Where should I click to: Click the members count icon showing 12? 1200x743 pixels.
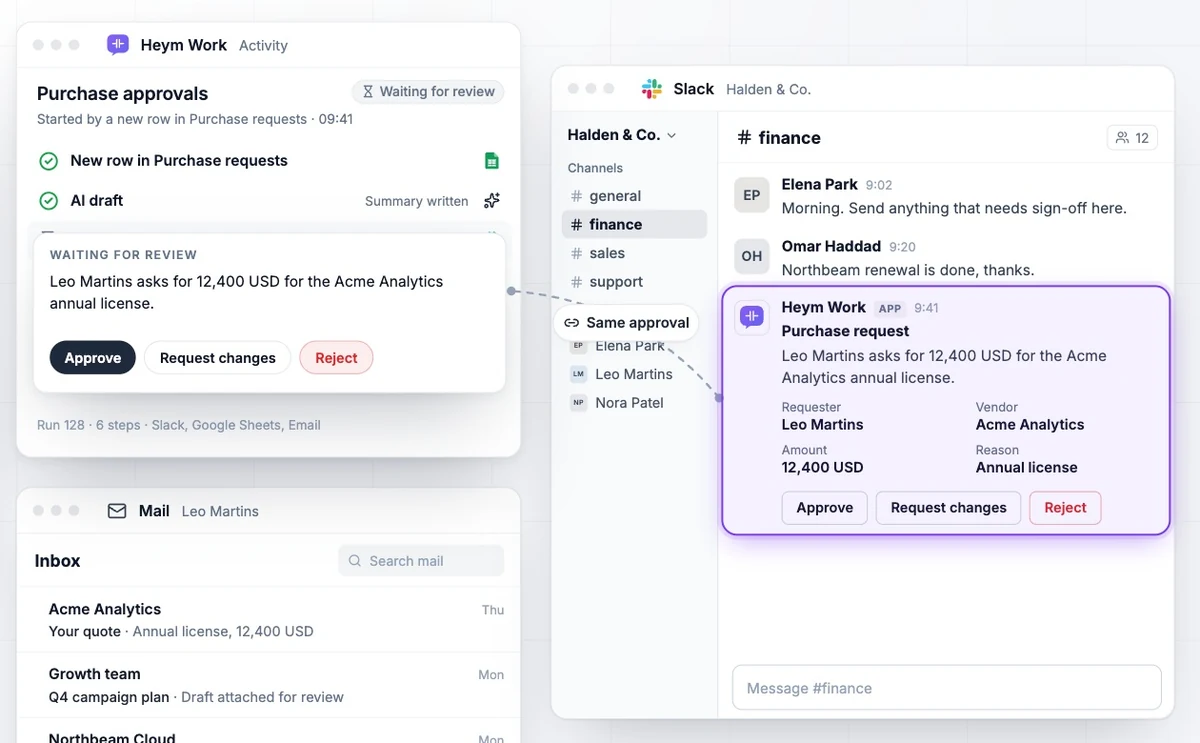point(1122,138)
